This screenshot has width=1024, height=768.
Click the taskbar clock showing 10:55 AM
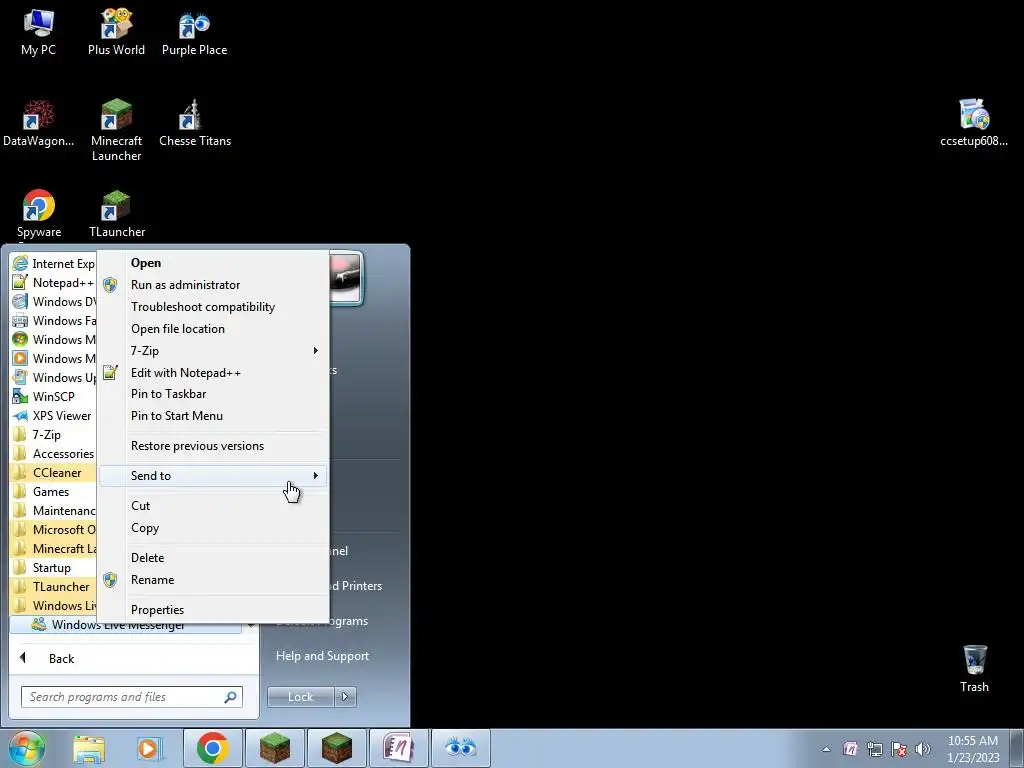(x=973, y=748)
